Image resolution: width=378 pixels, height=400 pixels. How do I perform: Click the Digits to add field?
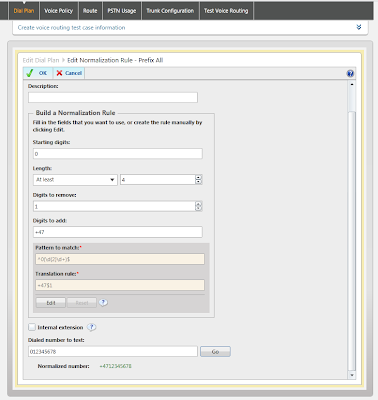tap(118, 232)
